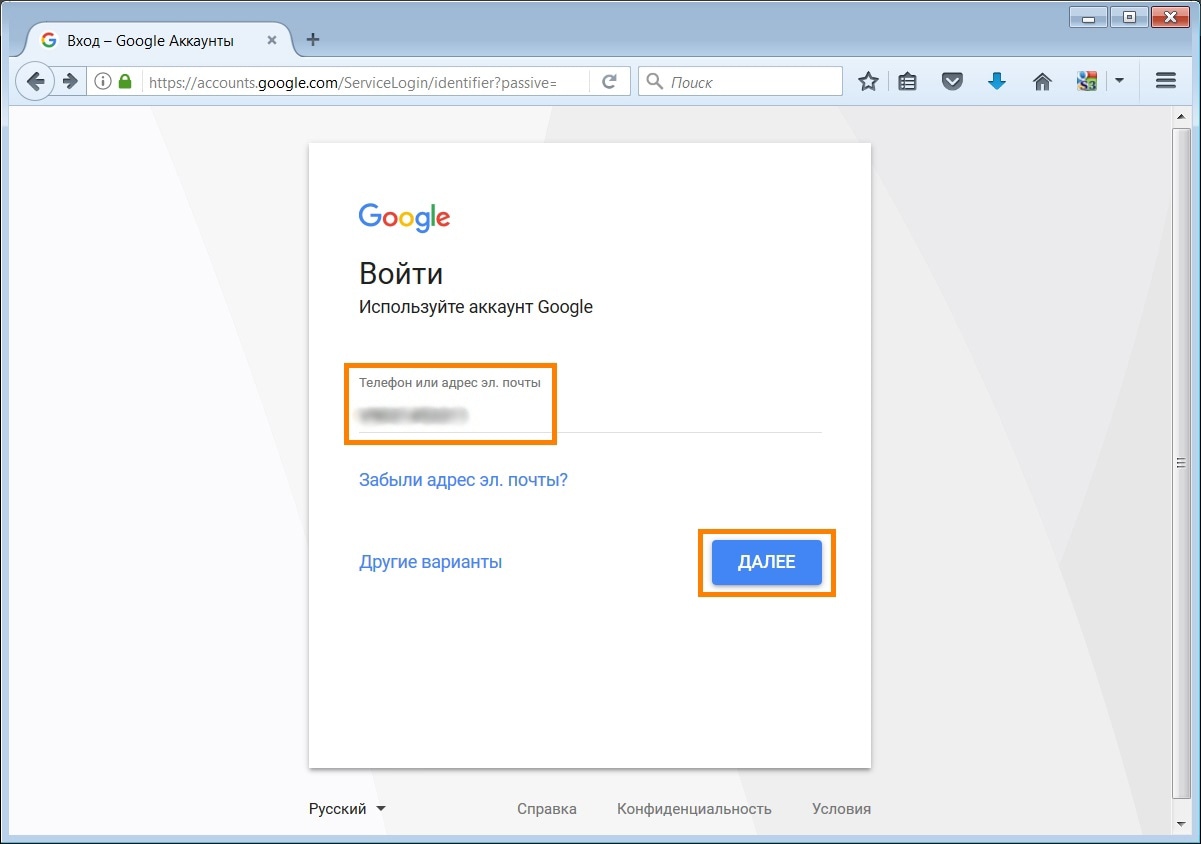This screenshot has height=844, width=1201.
Task: Open the 'Справка' help link
Action: pos(547,809)
